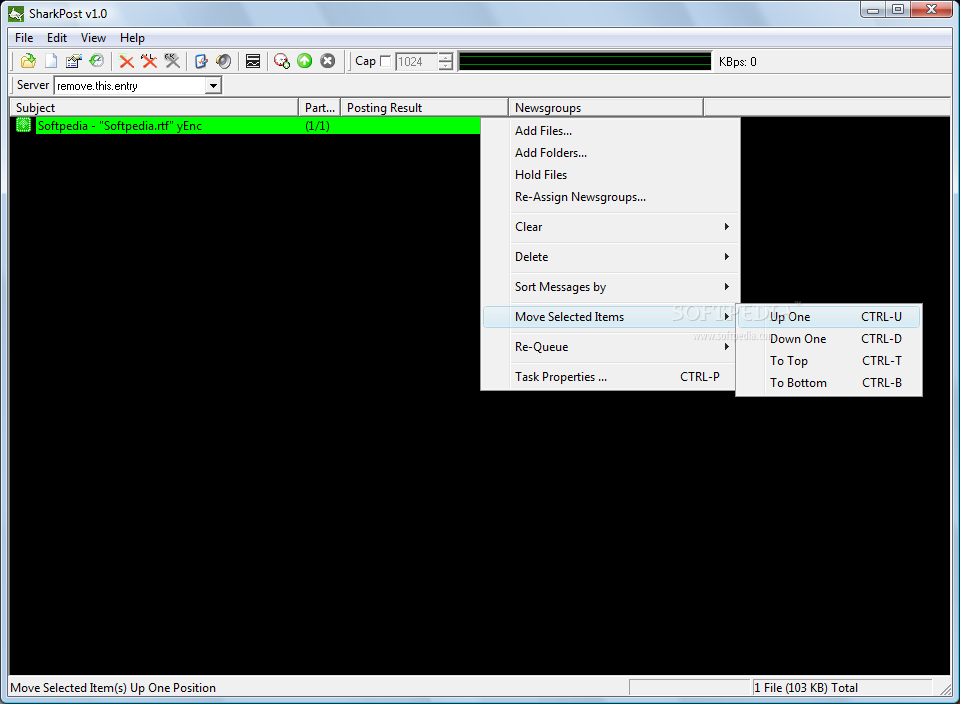Click the blue notepad with checkmark icon
Image resolution: width=960 pixels, height=704 pixels.
pyautogui.click(x=201, y=61)
